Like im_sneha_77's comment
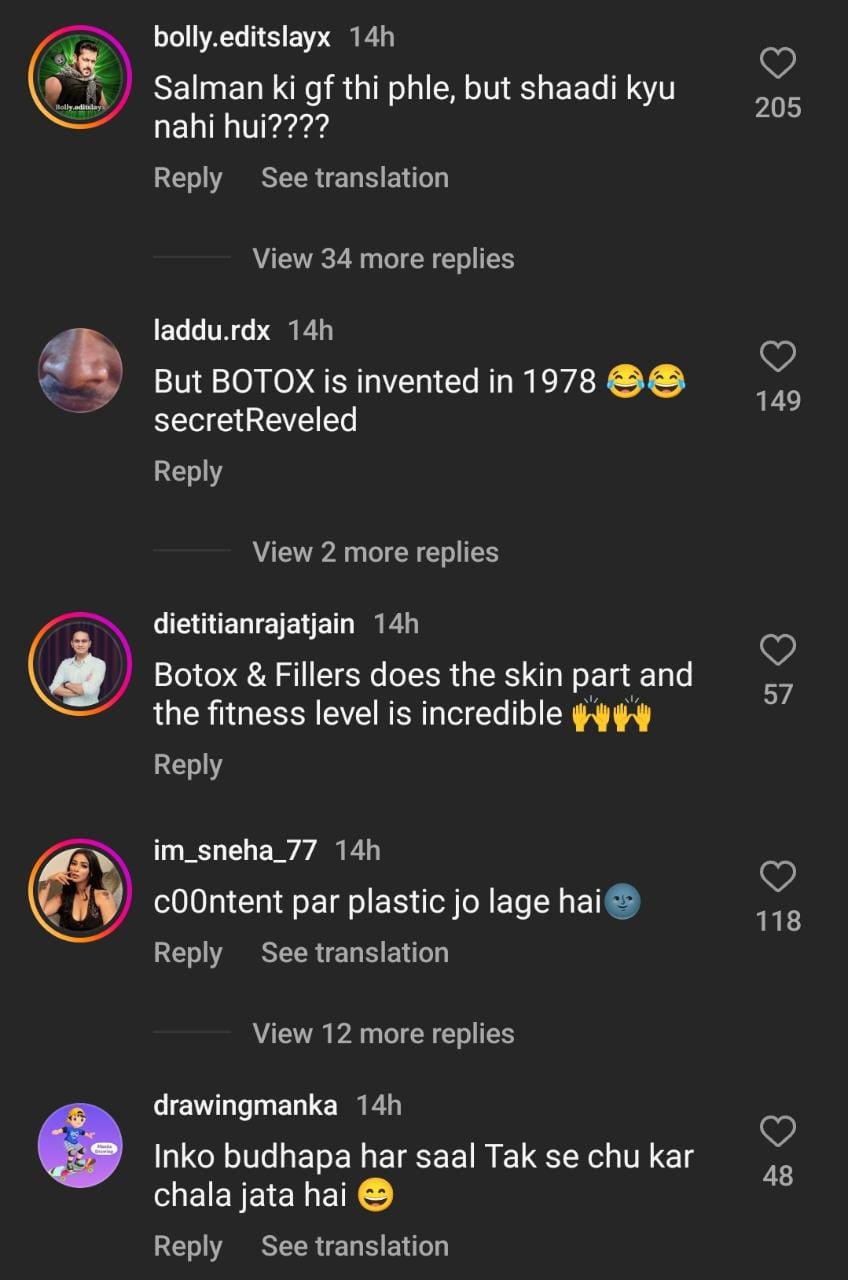848x1280 pixels. click(778, 878)
